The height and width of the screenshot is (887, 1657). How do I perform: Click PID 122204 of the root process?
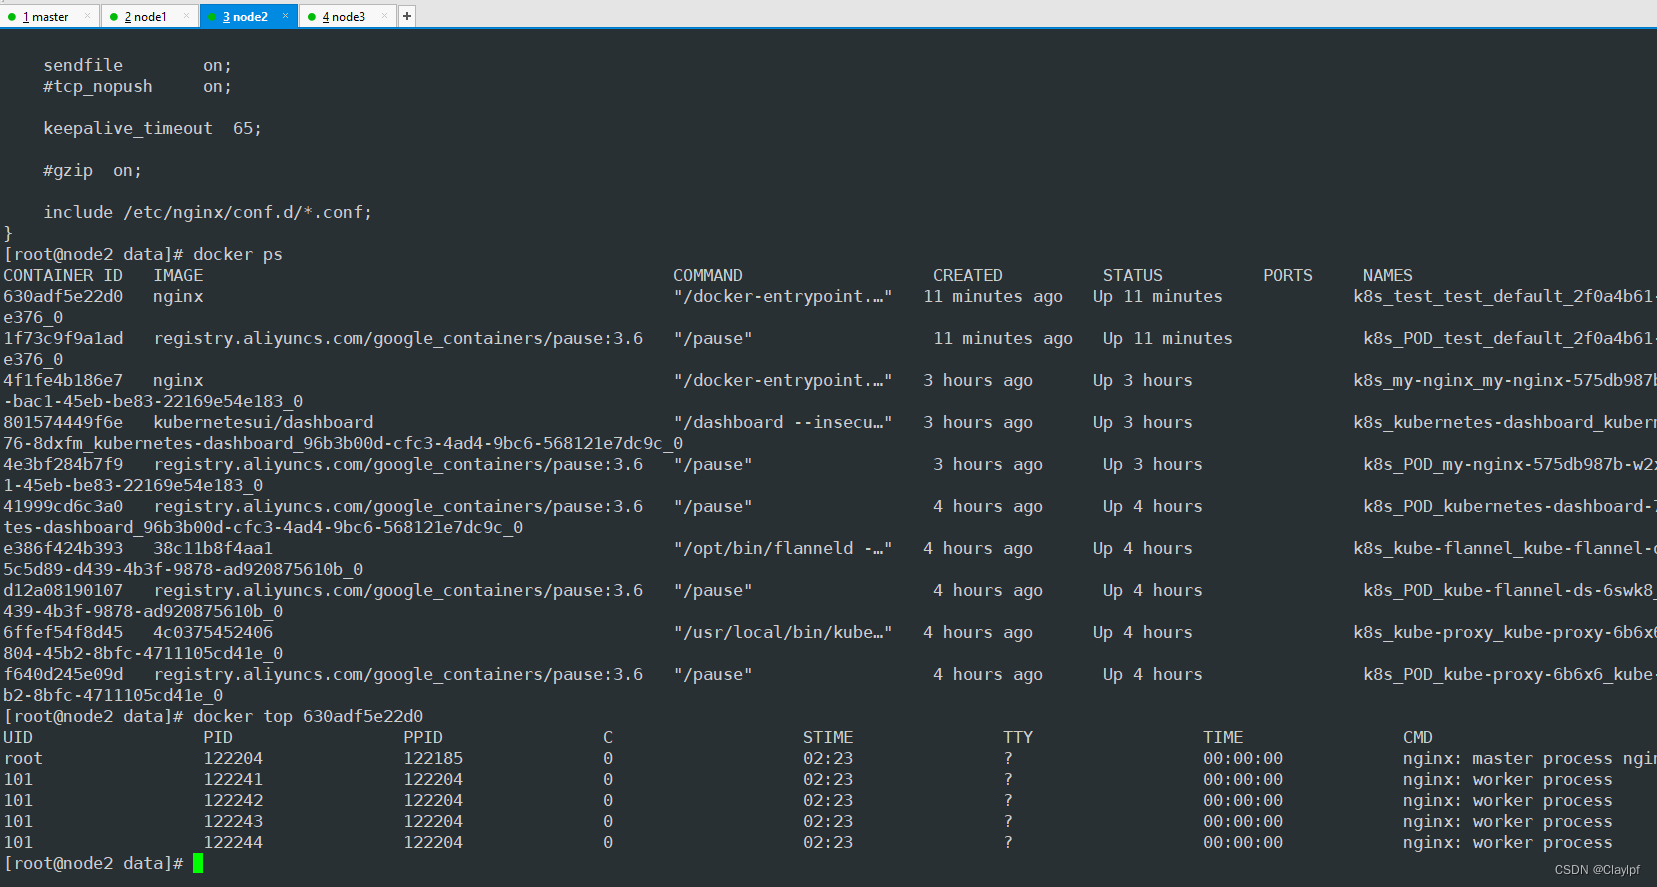click(x=233, y=758)
